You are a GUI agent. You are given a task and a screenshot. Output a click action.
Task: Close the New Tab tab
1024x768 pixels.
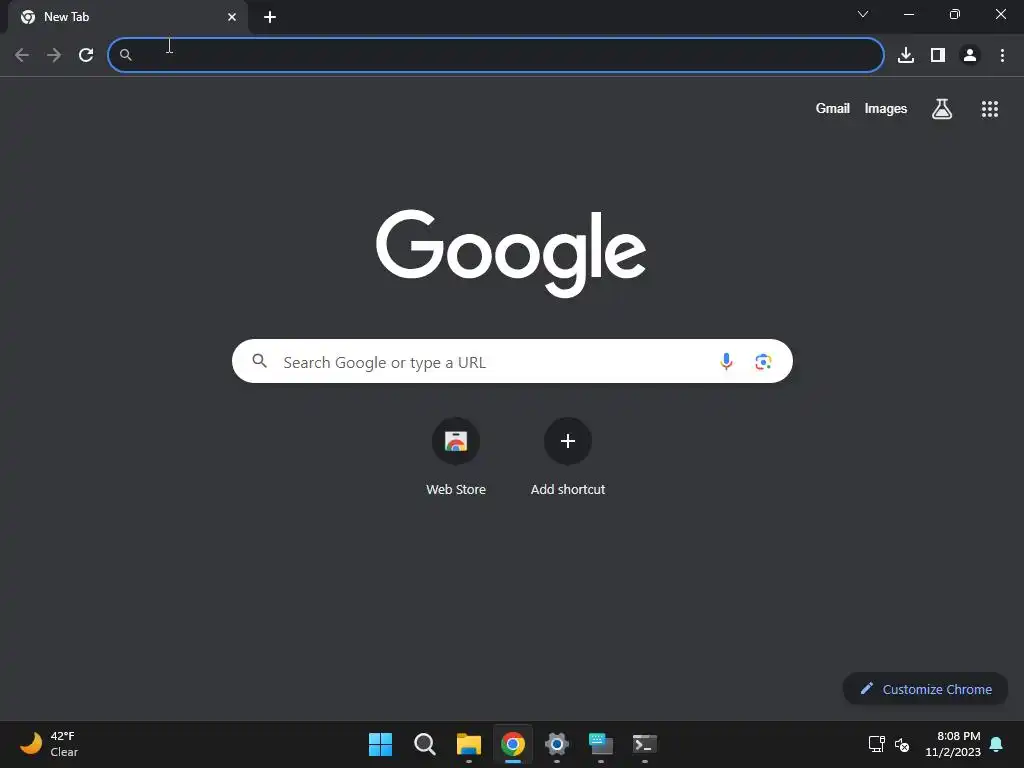[232, 17]
